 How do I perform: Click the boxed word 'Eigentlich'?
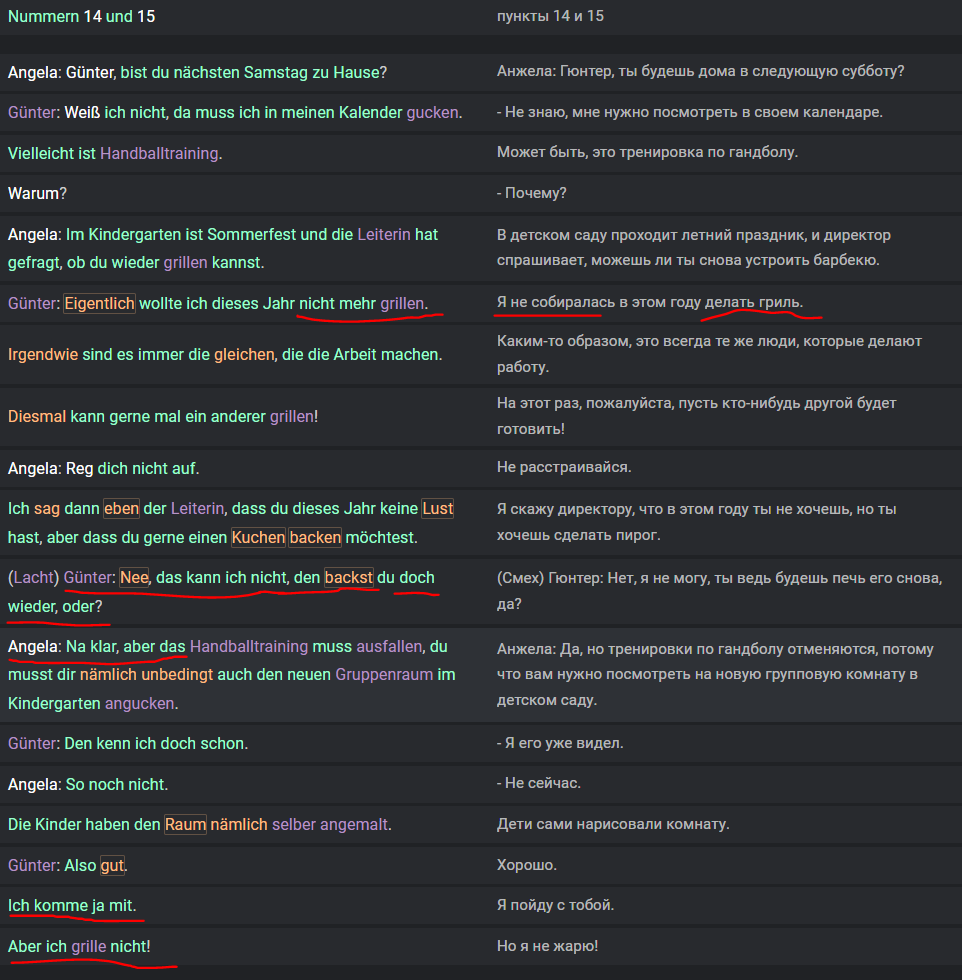click(x=99, y=302)
